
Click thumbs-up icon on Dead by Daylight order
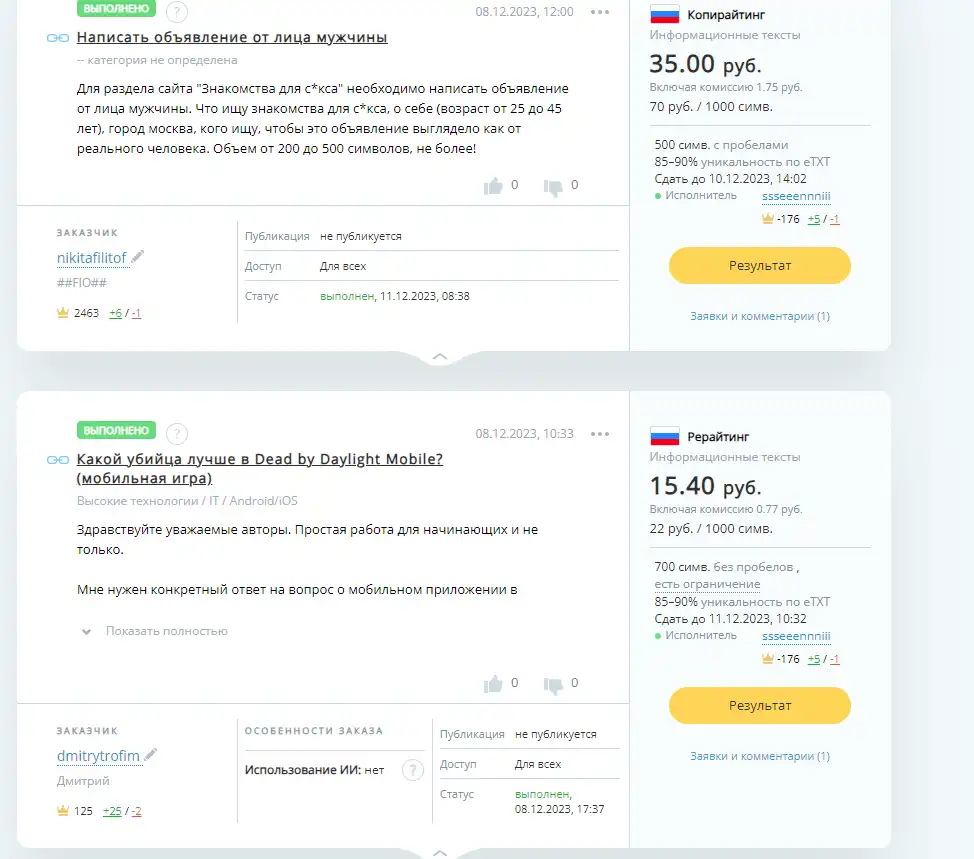point(493,684)
